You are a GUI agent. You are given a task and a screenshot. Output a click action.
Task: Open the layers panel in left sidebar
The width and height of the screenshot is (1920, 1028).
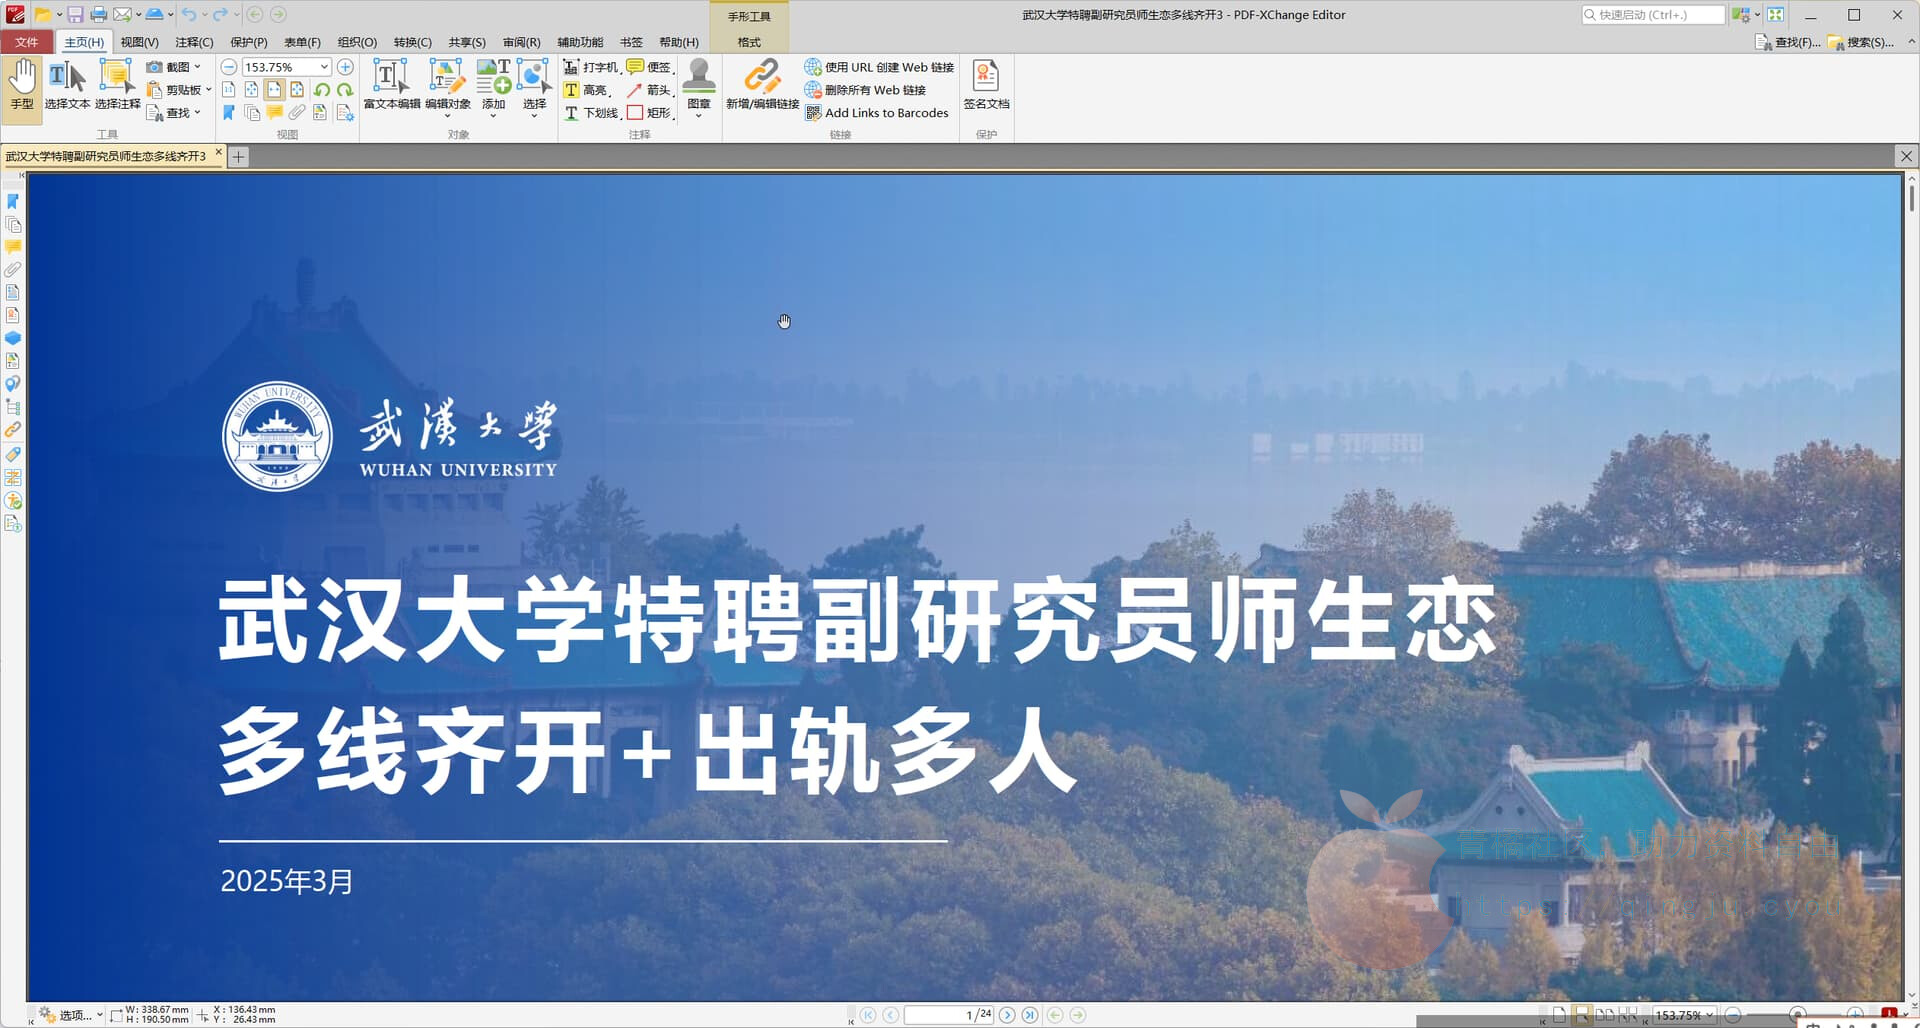coord(13,338)
